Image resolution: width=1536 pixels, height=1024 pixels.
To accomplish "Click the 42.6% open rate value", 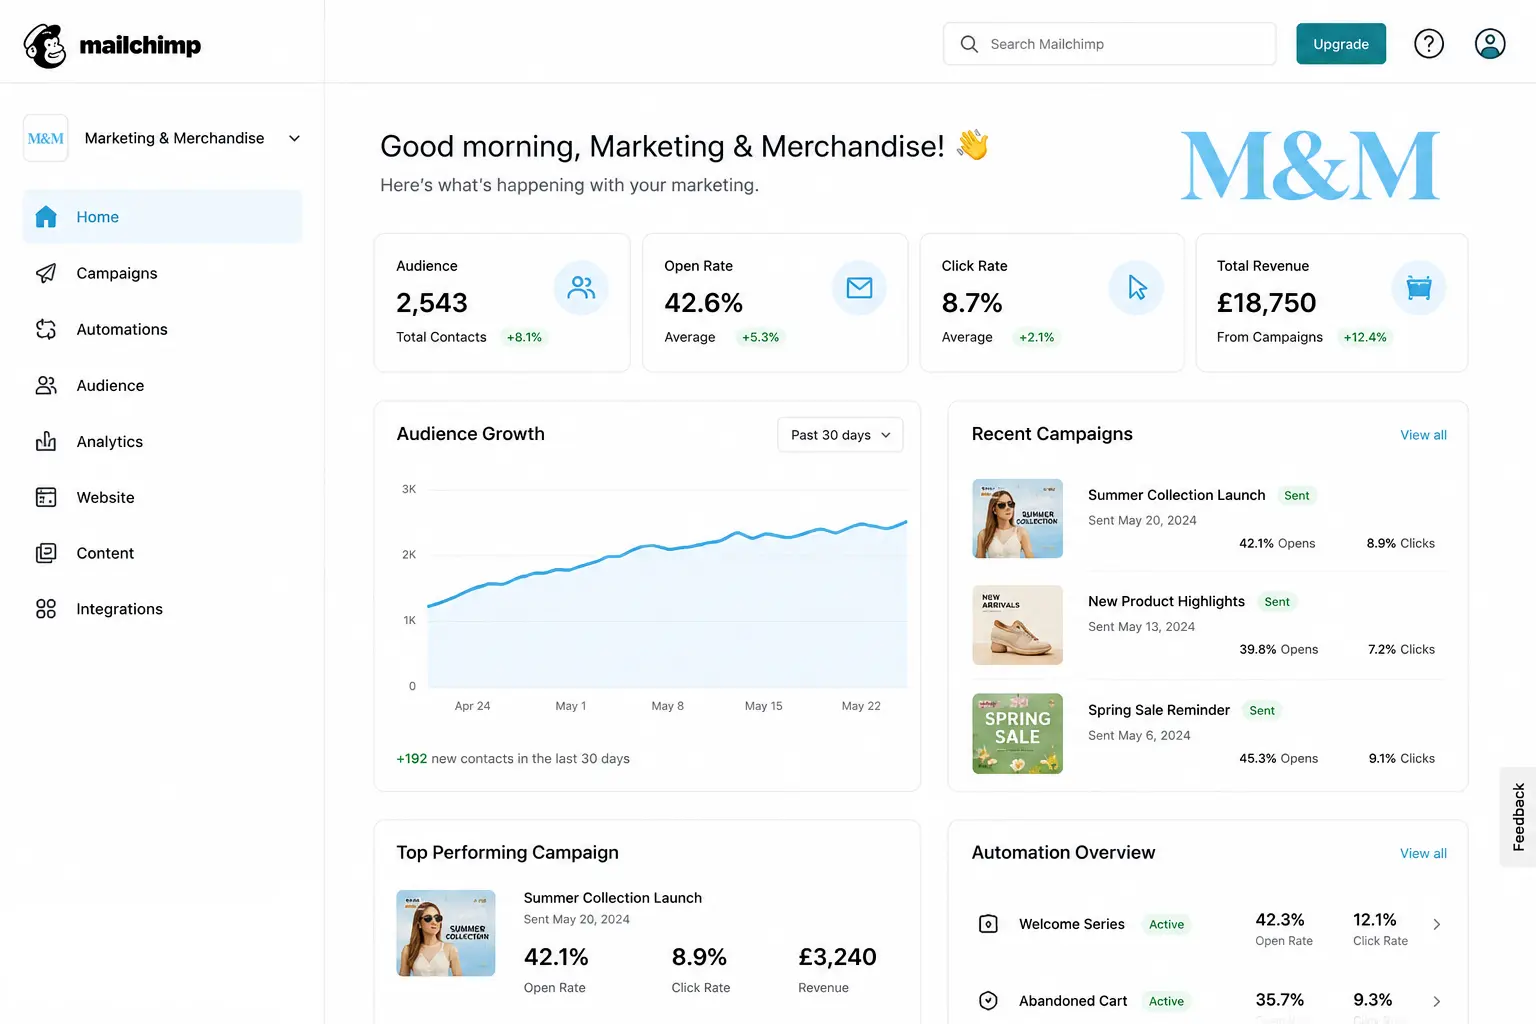I will [704, 303].
